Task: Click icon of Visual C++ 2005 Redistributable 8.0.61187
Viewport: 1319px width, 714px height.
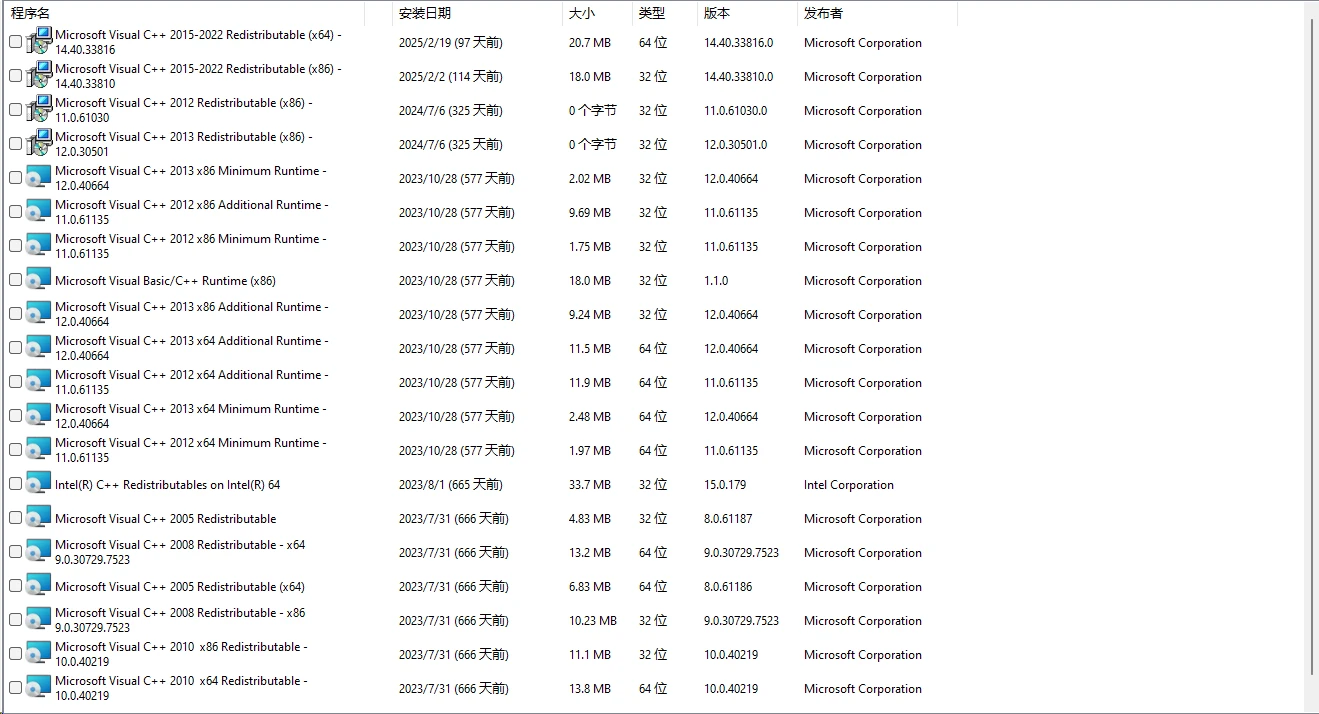Action: (38, 518)
